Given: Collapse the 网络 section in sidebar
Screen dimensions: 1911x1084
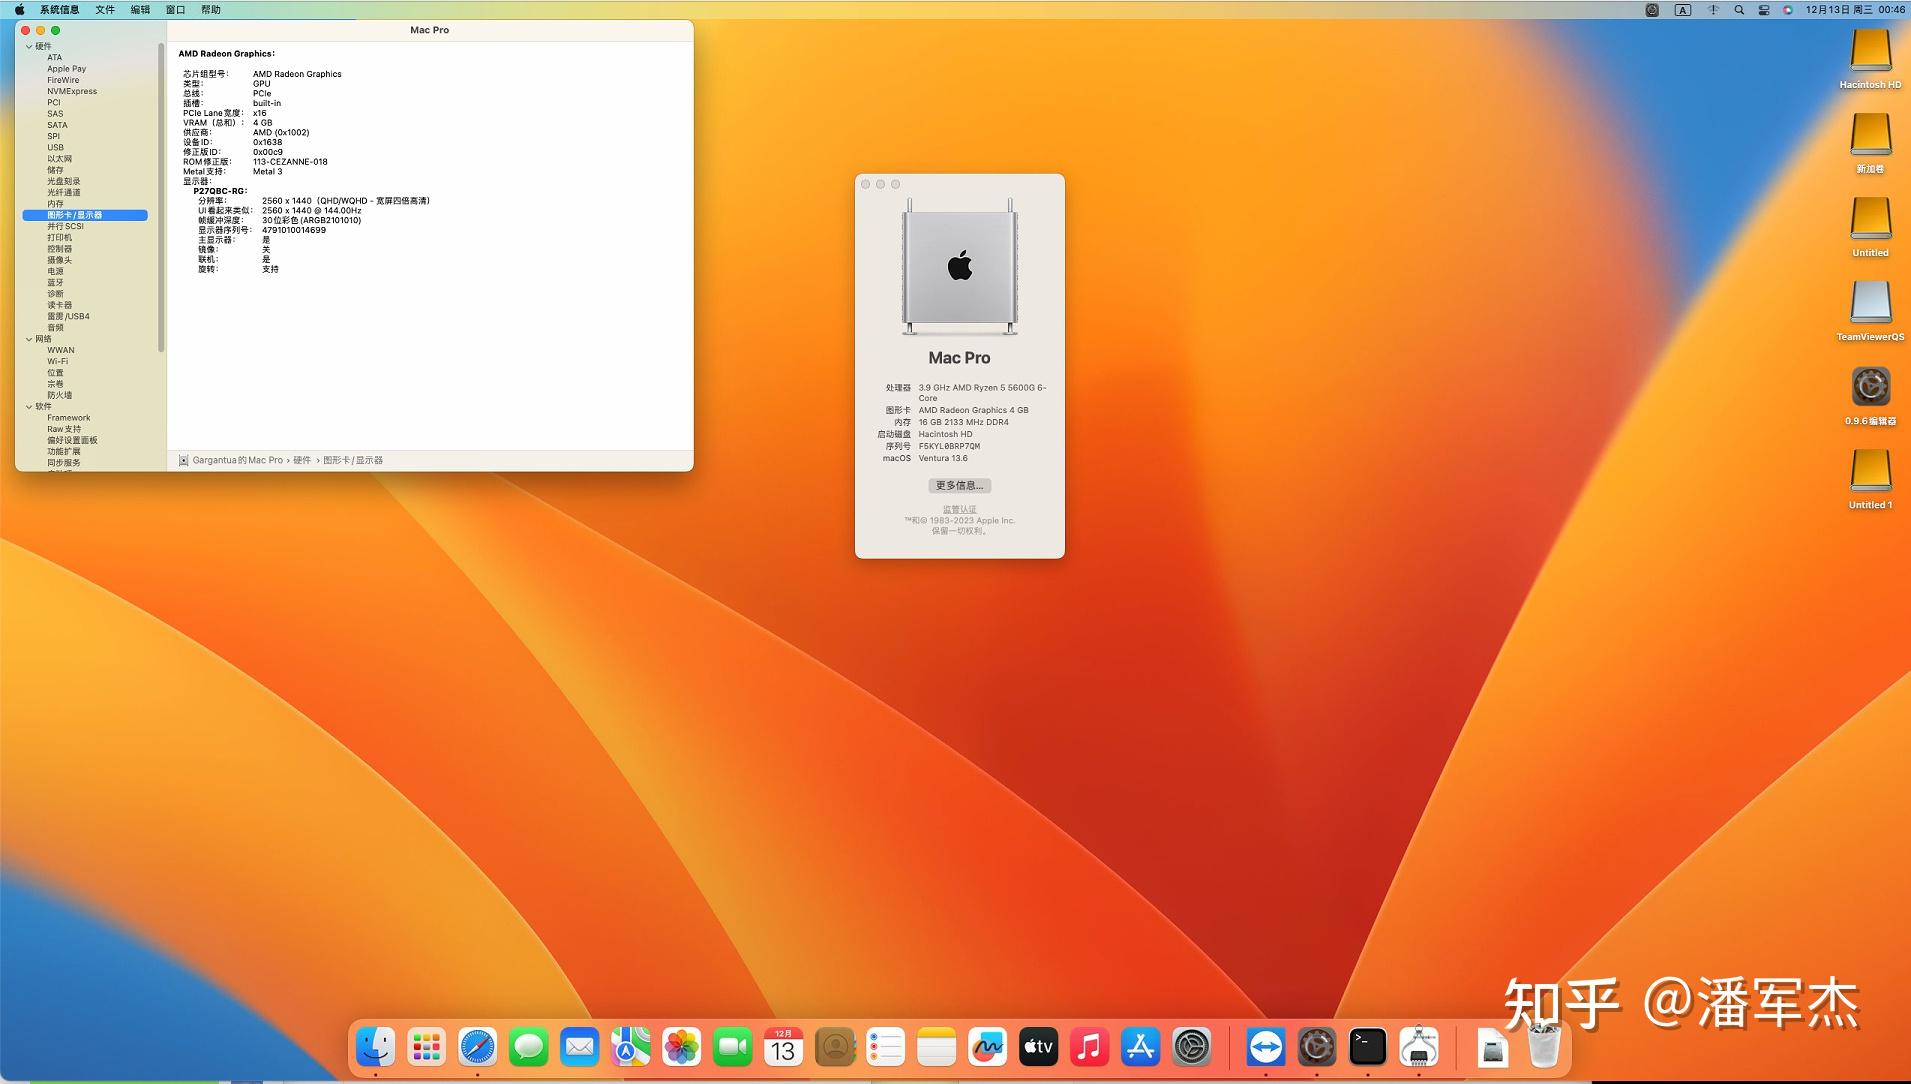Looking at the screenshot, I should point(29,339).
